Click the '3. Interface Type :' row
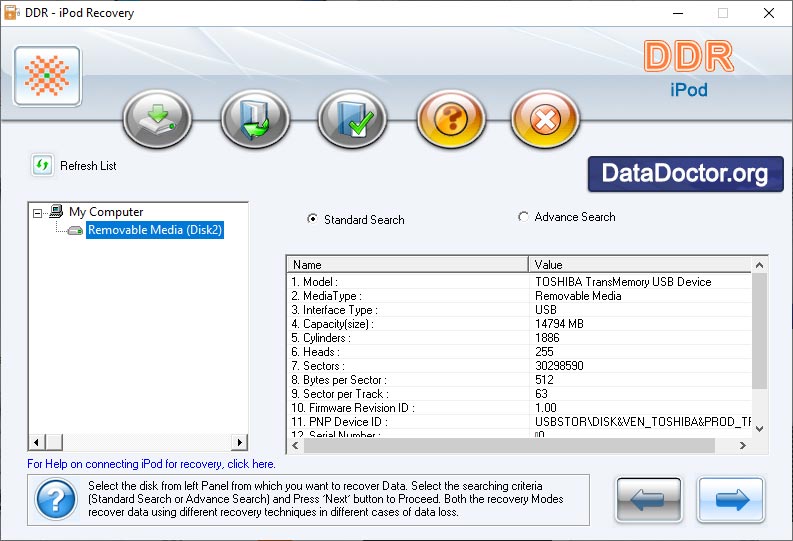 [x=519, y=310]
